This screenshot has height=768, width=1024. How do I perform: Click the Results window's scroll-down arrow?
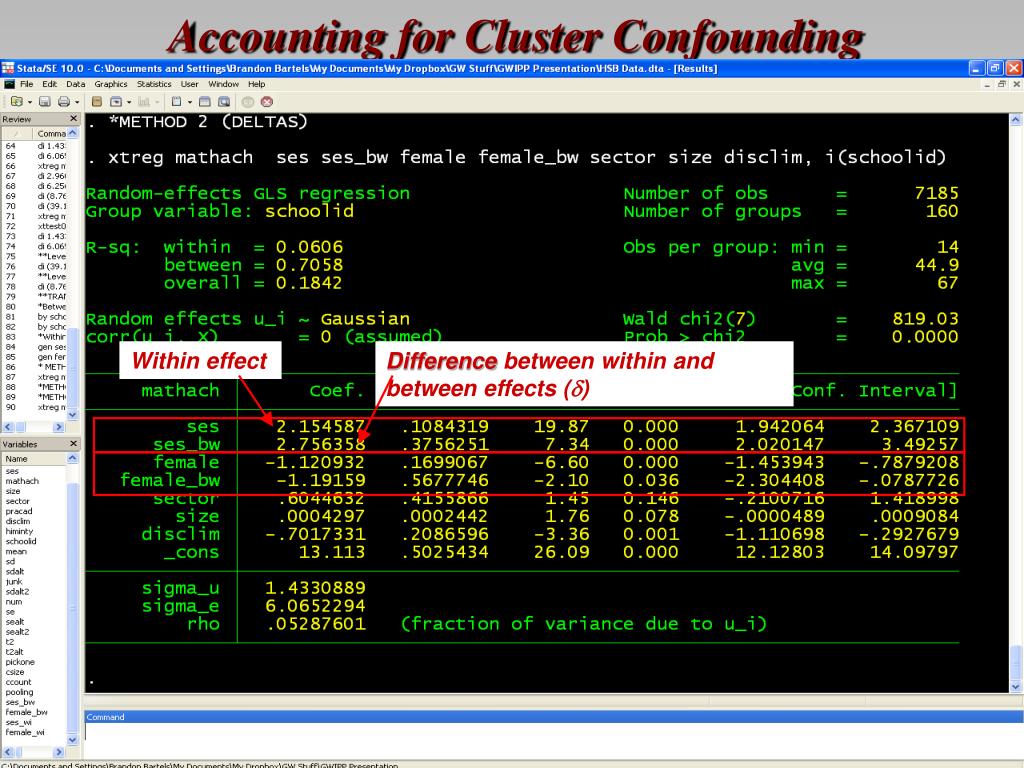[x=1016, y=687]
